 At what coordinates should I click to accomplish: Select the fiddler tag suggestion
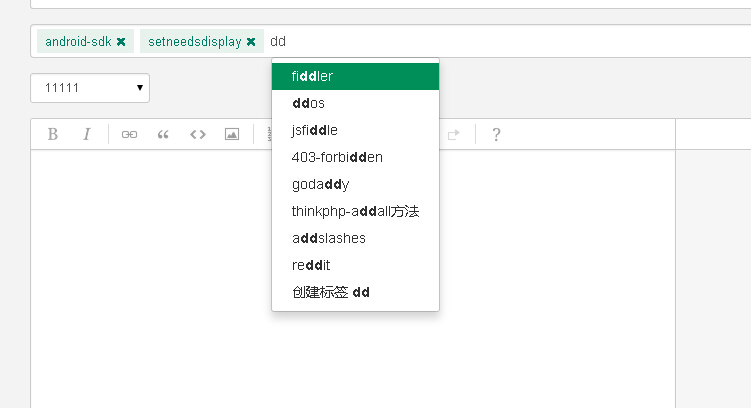pyautogui.click(x=355, y=76)
